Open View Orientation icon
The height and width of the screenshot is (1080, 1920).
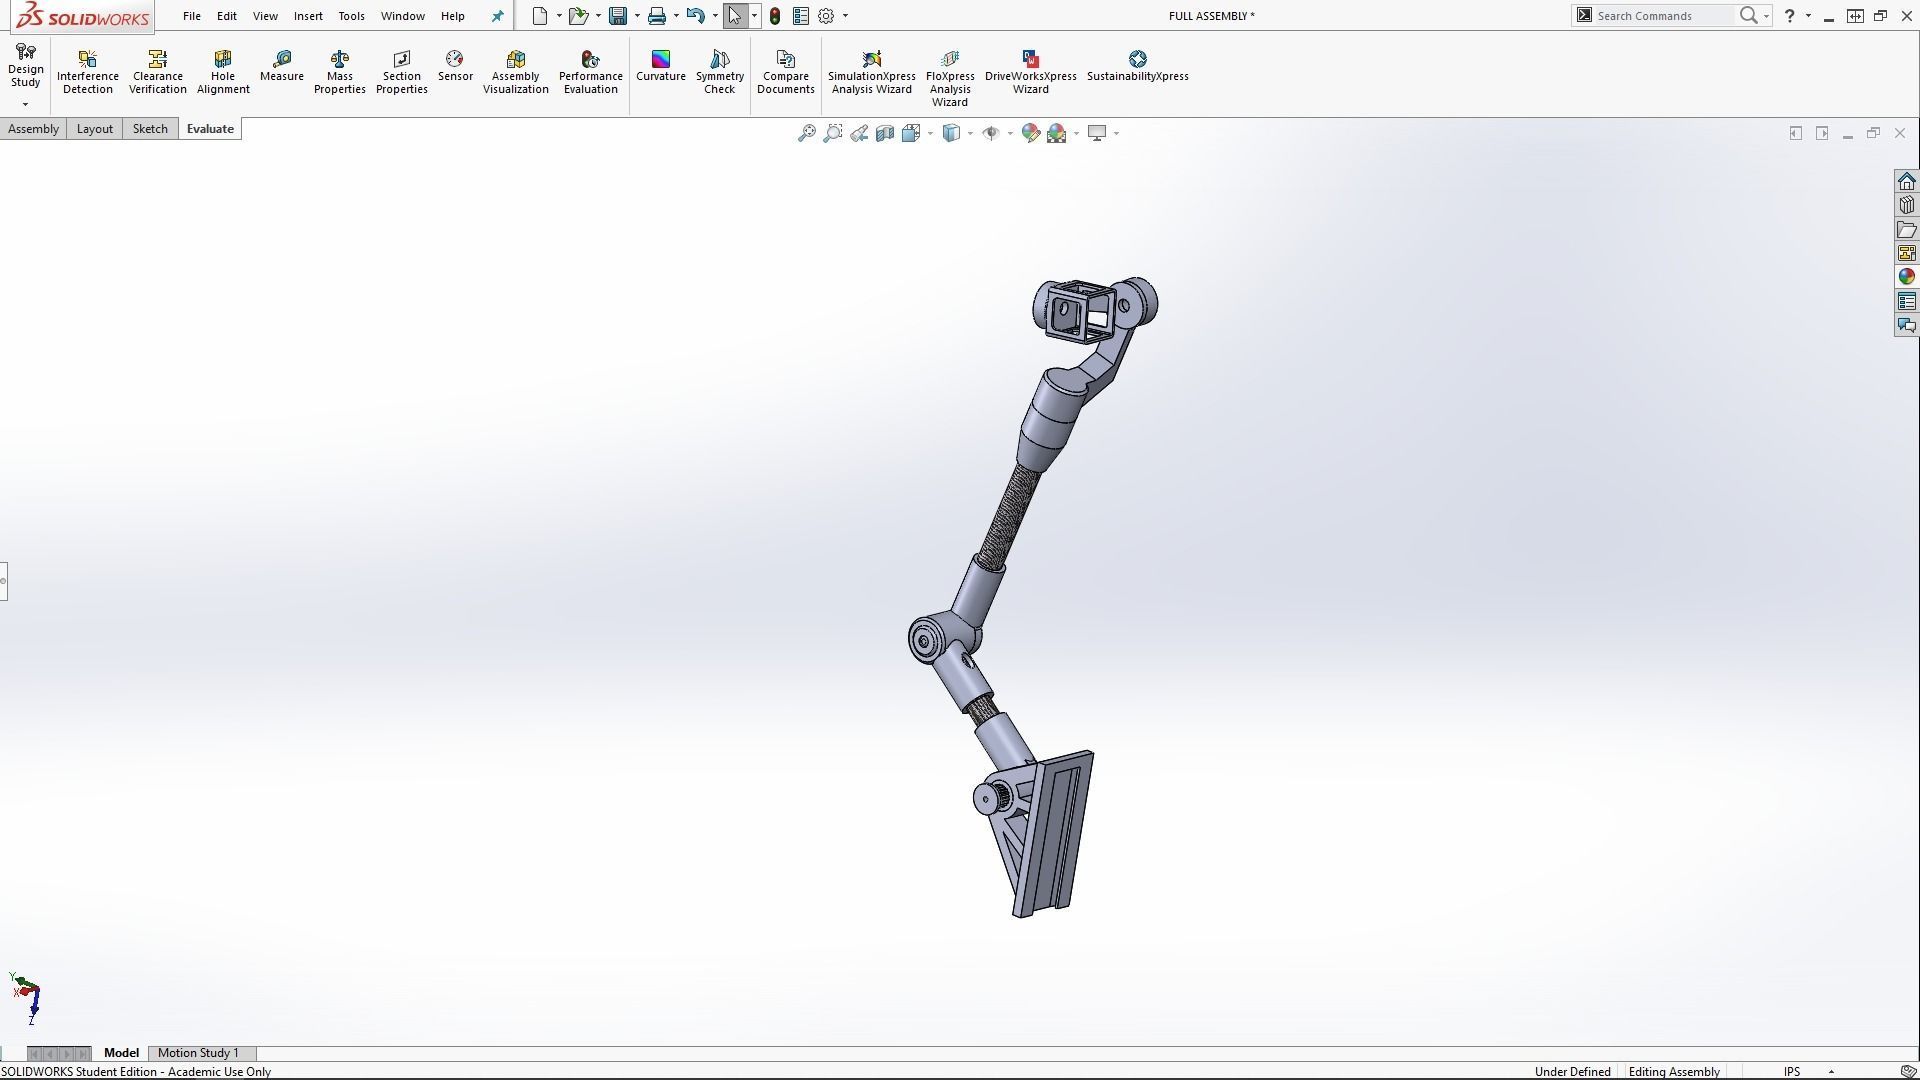click(910, 133)
